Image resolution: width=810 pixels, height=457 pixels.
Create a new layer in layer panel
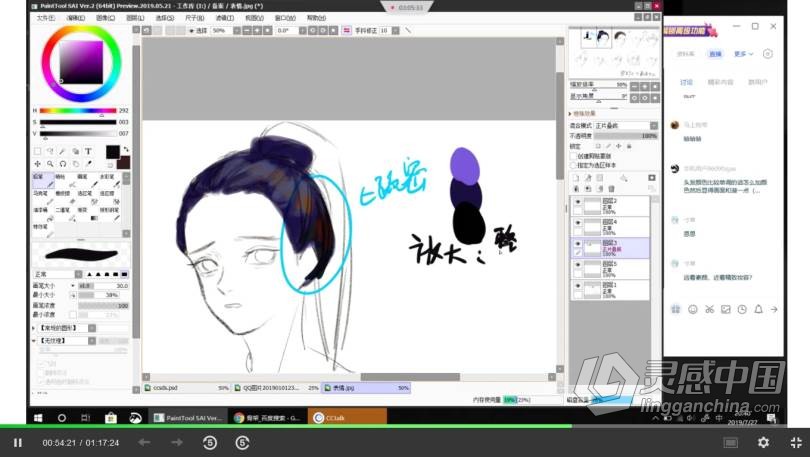577,178
